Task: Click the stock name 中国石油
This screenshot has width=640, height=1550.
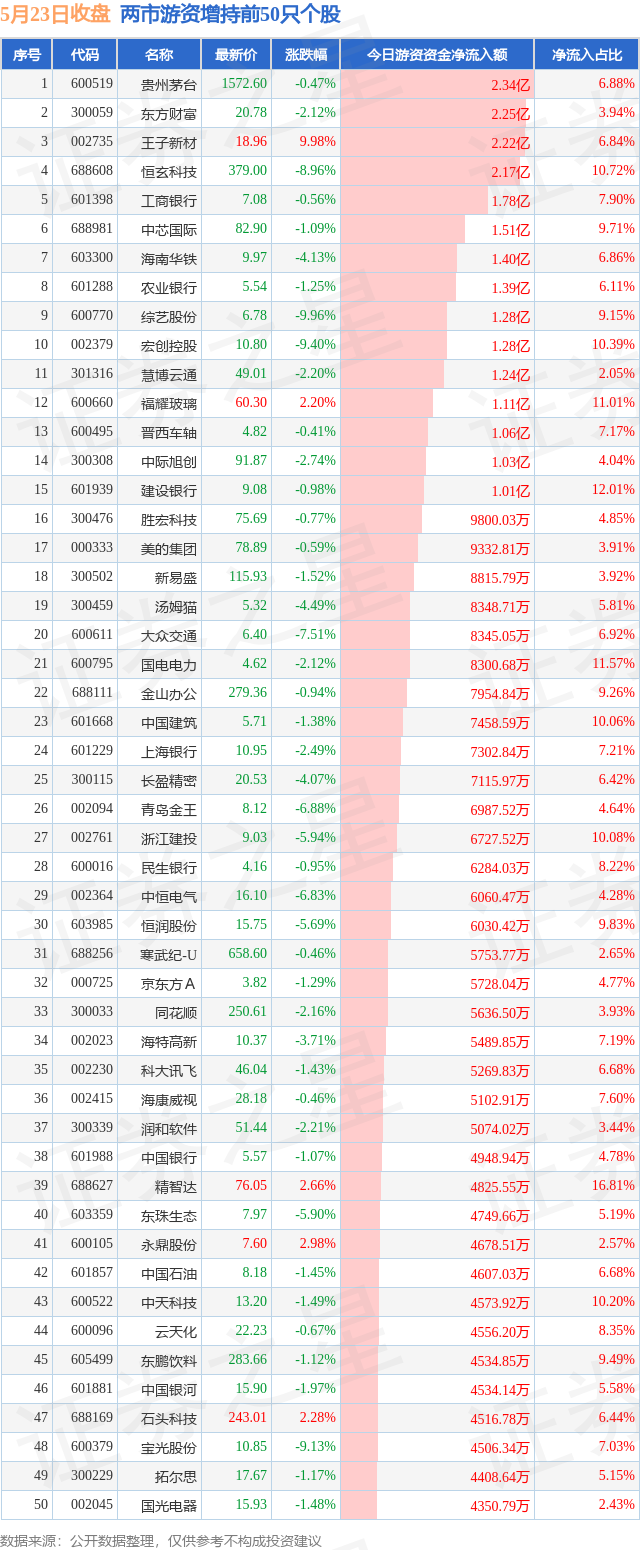Action: (x=169, y=1273)
